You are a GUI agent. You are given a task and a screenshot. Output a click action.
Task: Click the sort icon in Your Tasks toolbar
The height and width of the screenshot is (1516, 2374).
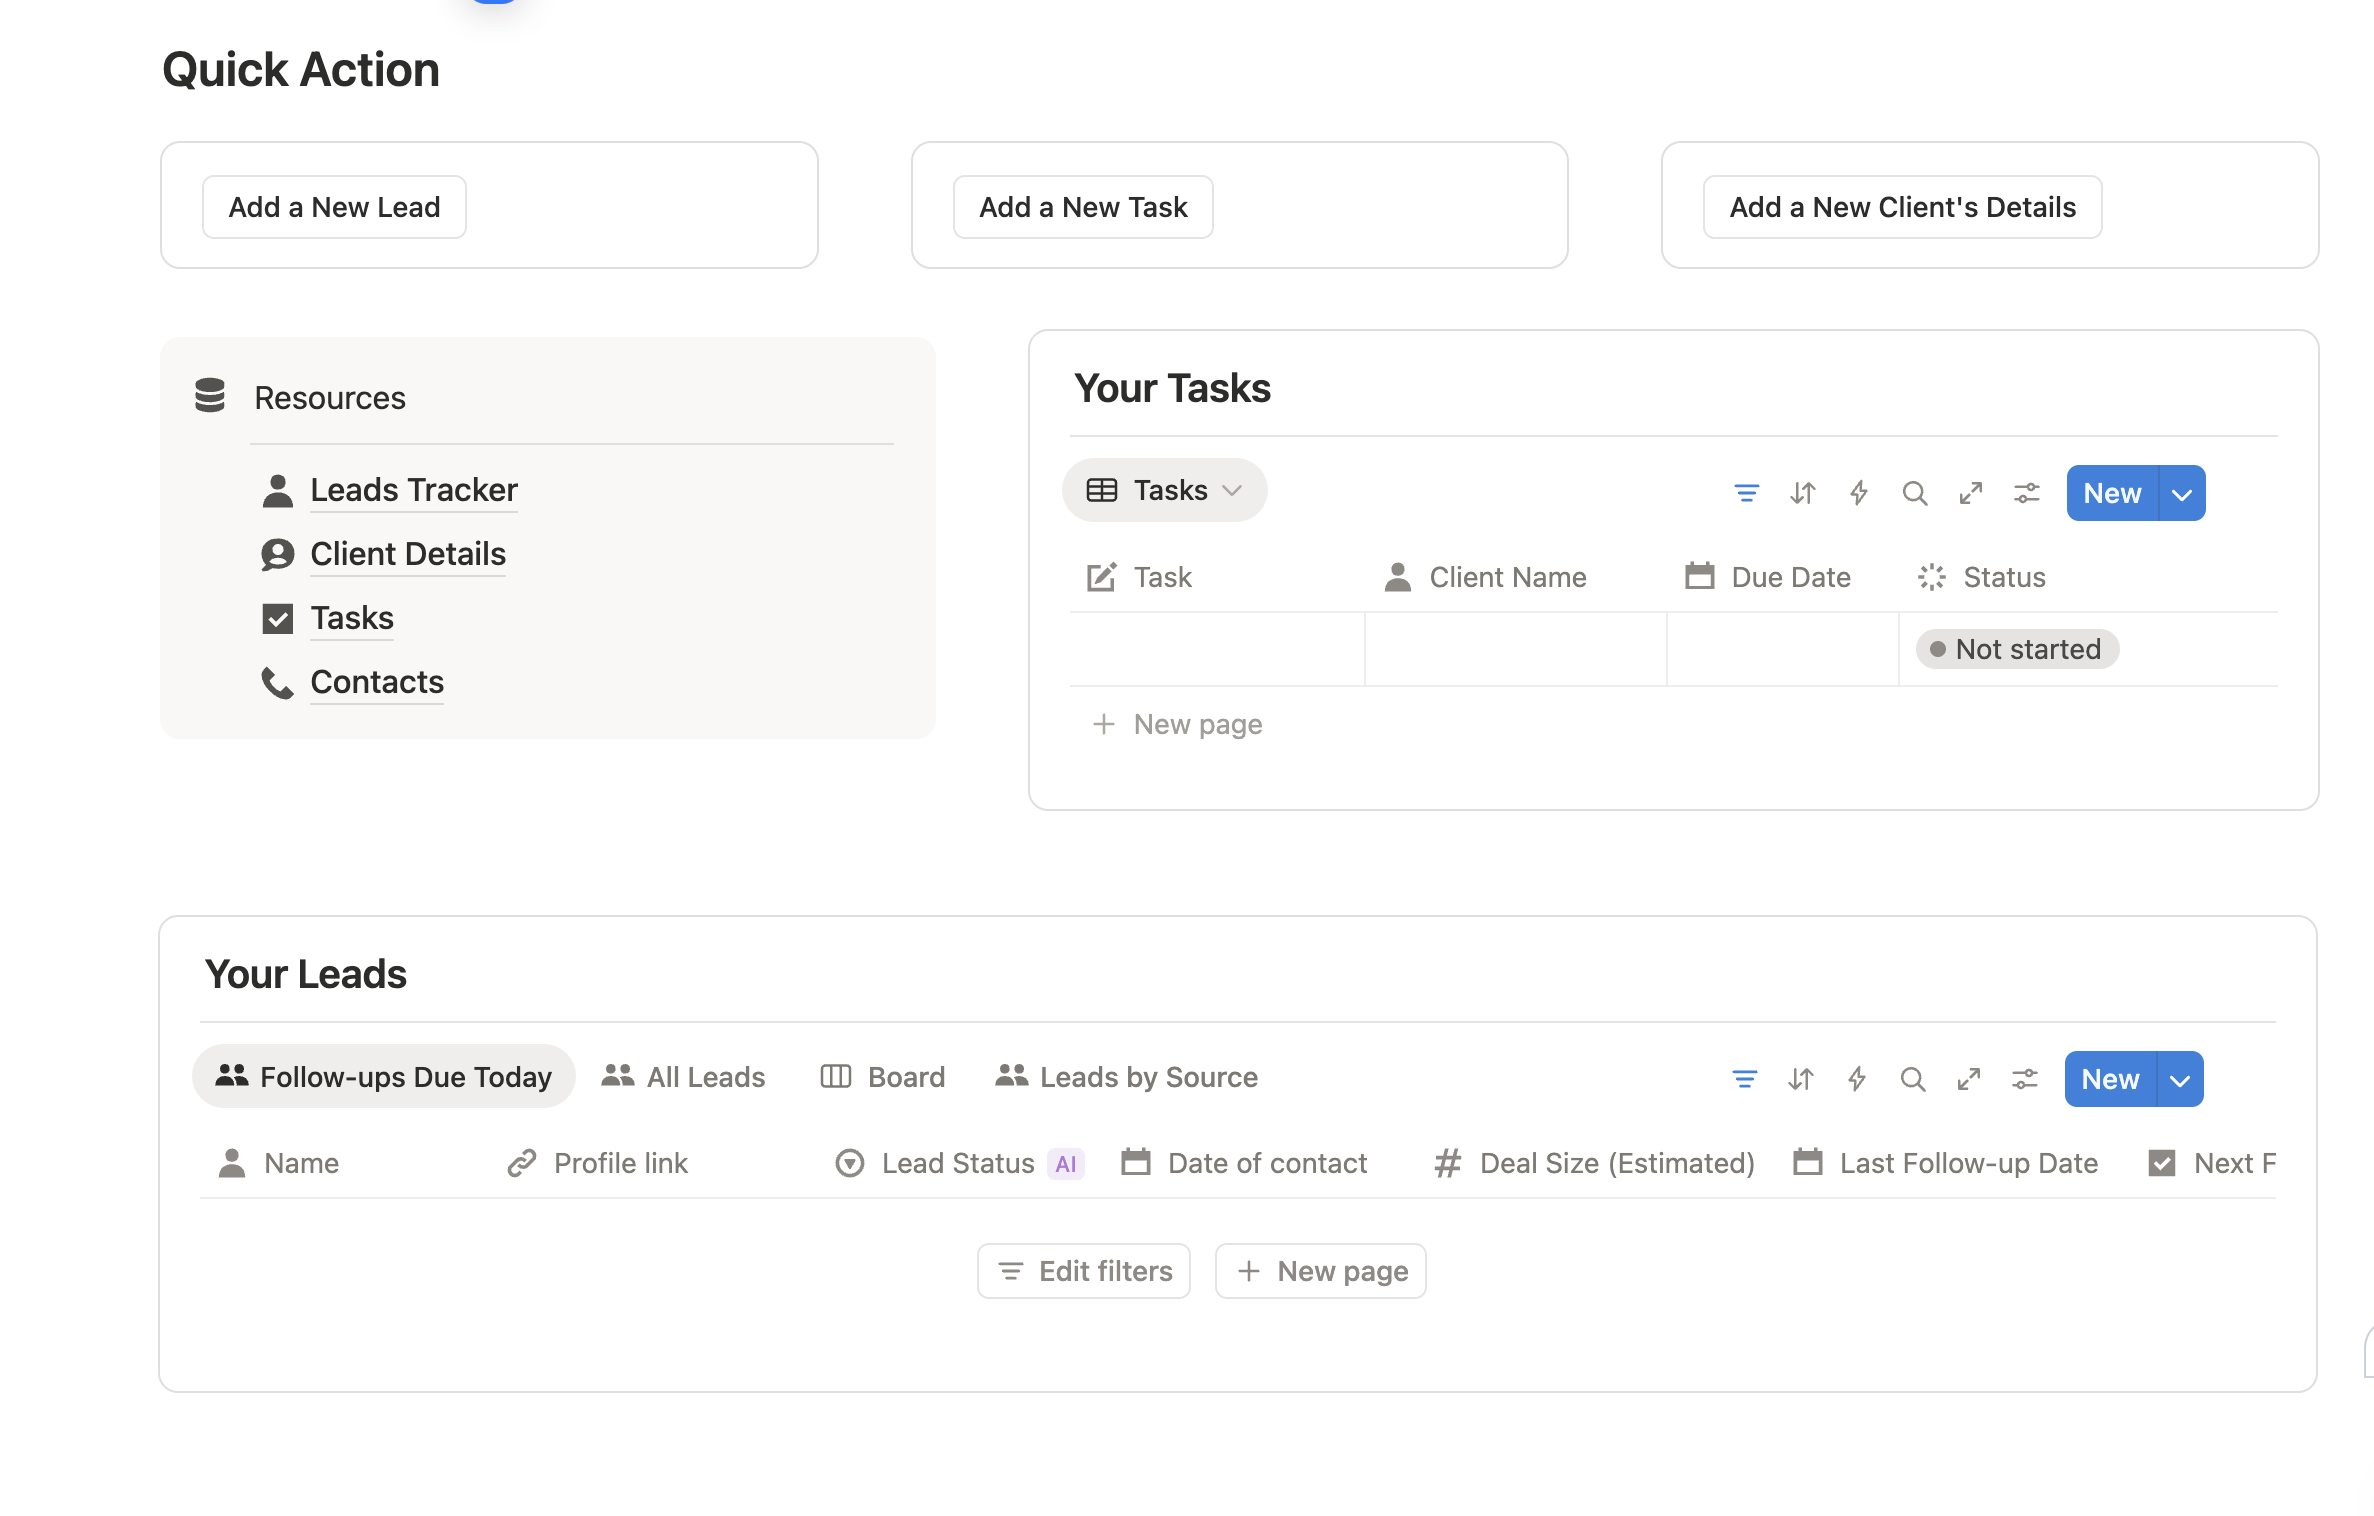point(1802,493)
